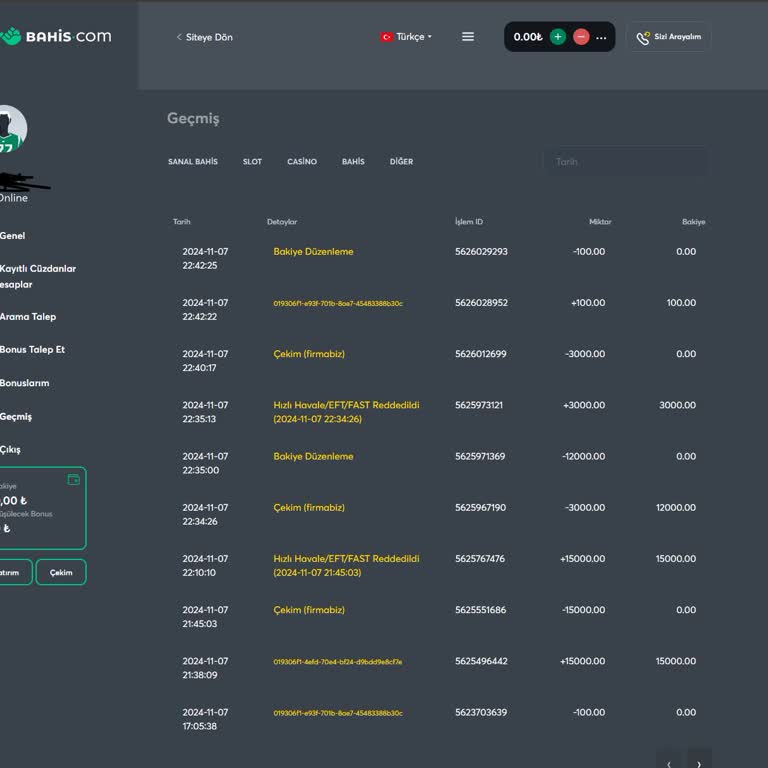Open Bonus Talep Et in sidebar
Image resolution: width=768 pixels, height=768 pixels.
(x=32, y=350)
